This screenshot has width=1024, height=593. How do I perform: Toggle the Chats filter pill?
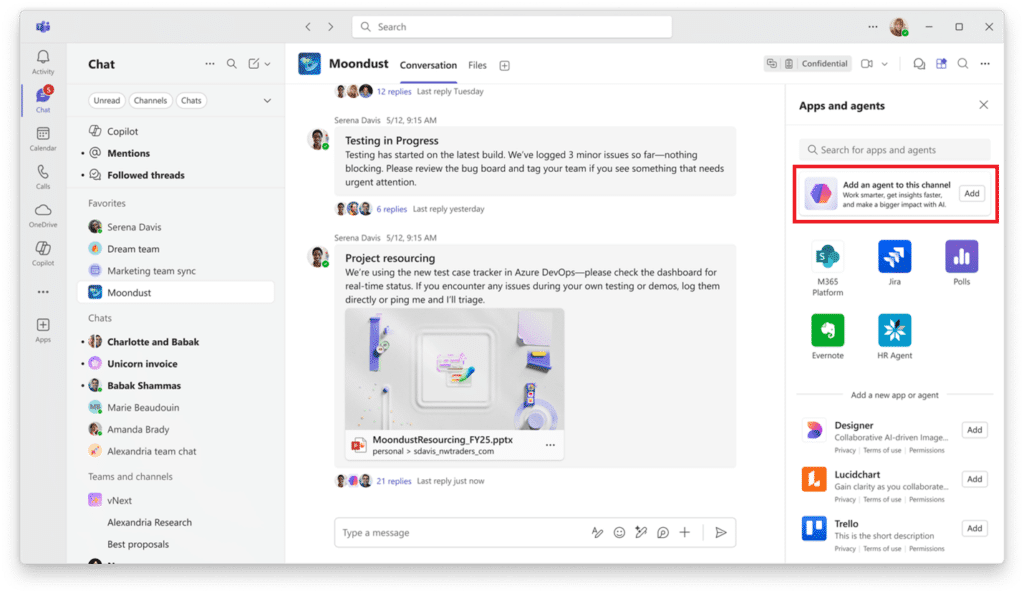pyautogui.click(x=194, y=100)
